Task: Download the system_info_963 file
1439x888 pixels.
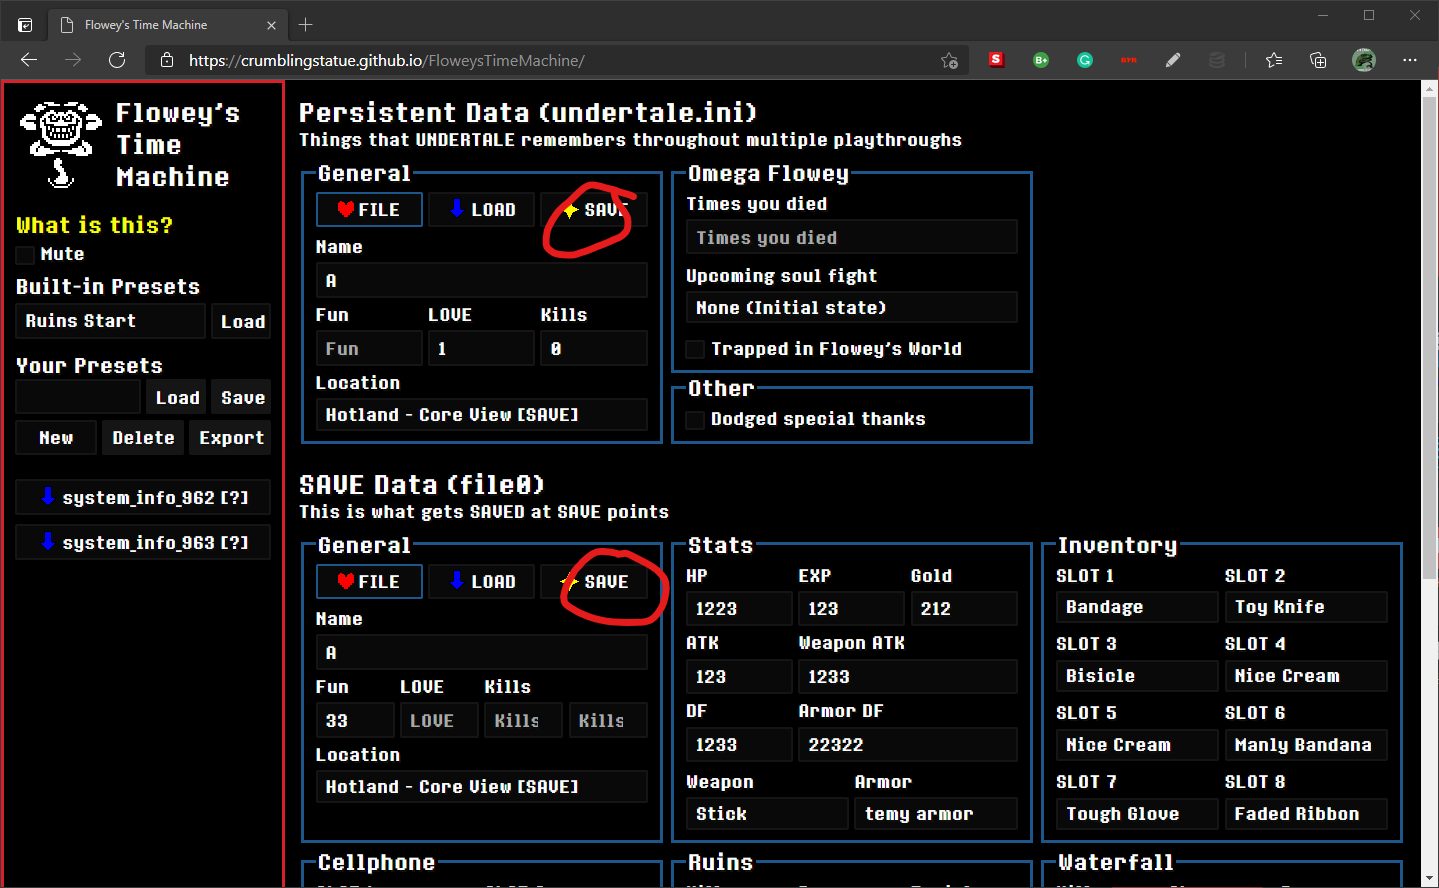Action: (143, 542)
